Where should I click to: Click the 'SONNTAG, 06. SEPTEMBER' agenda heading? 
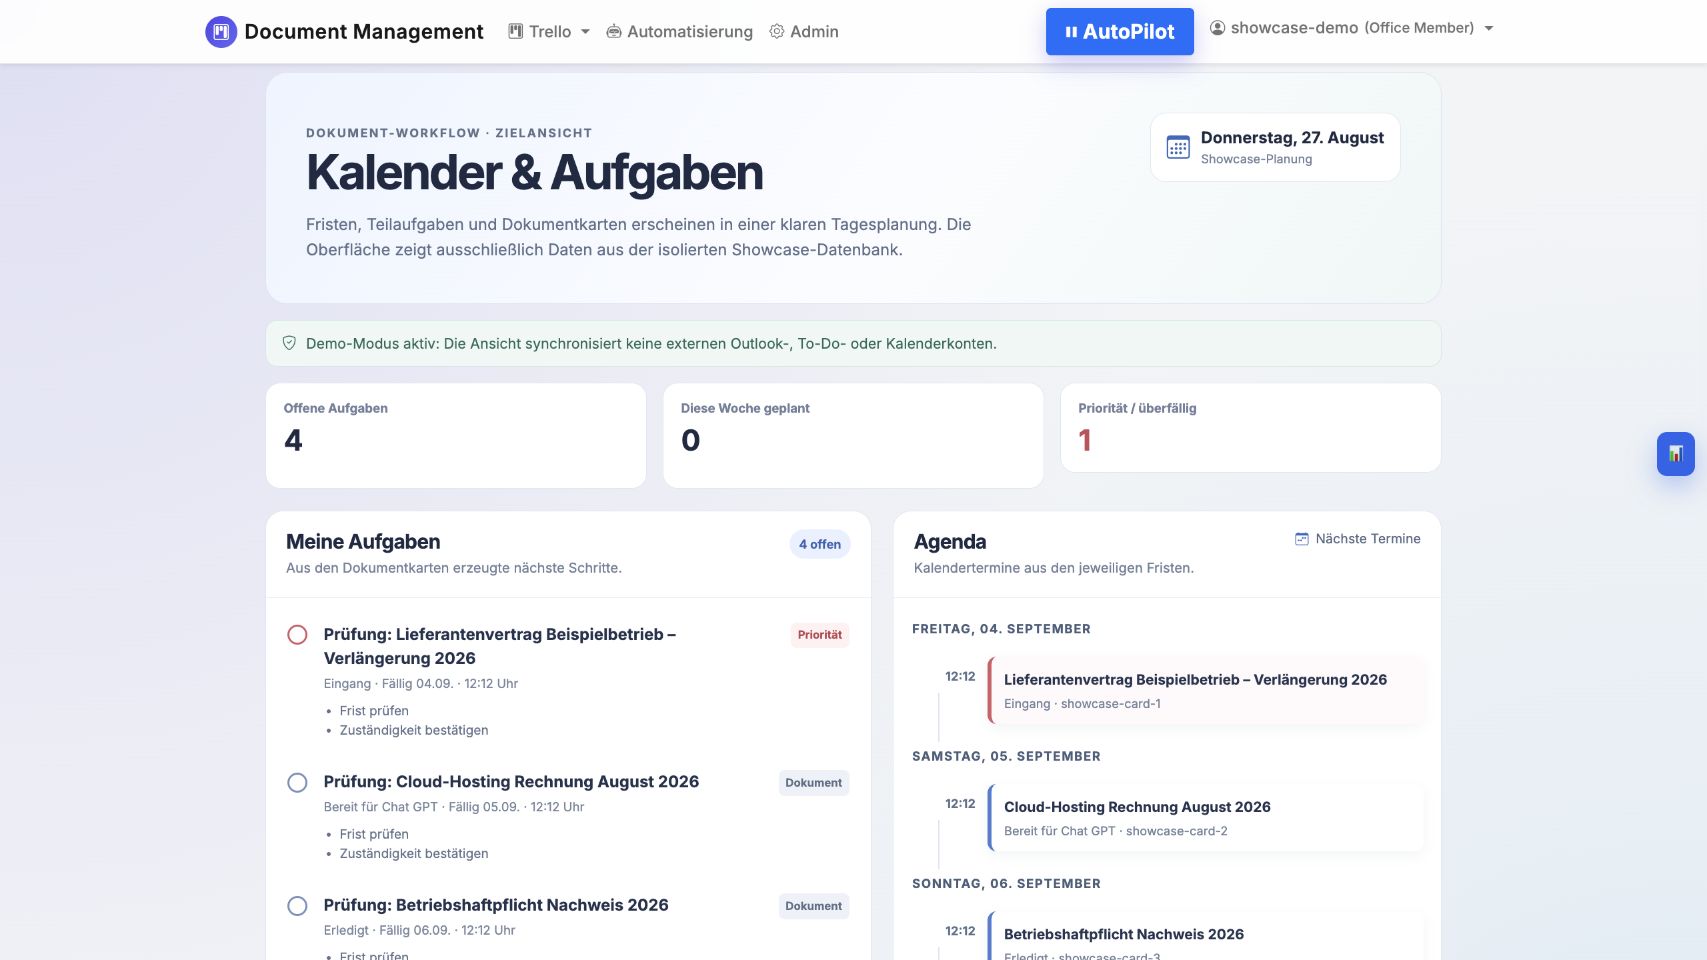pos(1006,883)
